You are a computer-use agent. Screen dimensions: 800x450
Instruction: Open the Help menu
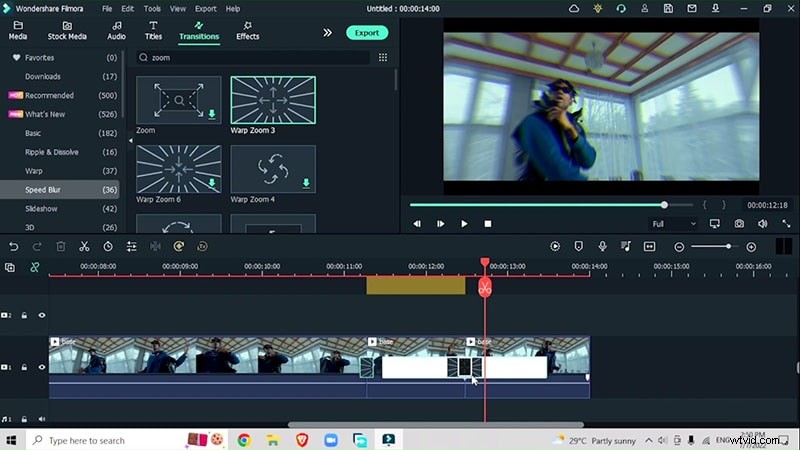233,9
